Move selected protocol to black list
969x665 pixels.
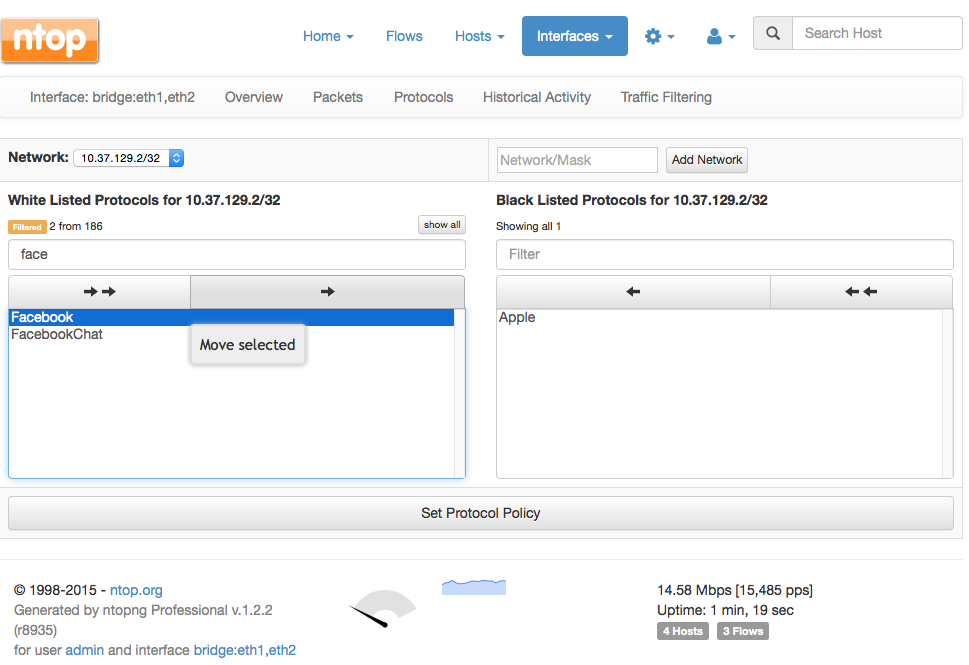[x=328, y=292]
